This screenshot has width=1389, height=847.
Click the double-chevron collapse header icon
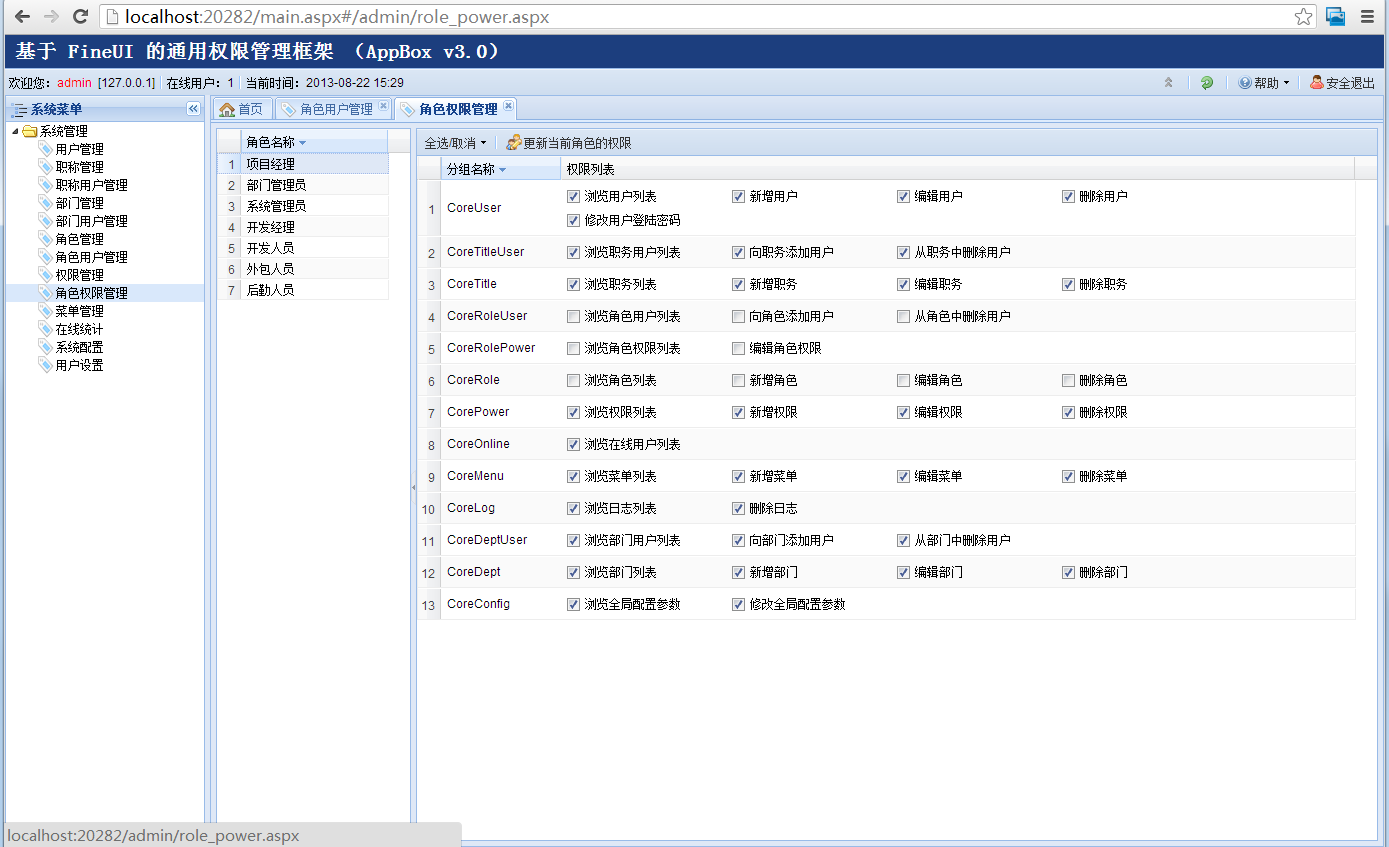(x=1168, y=83)
